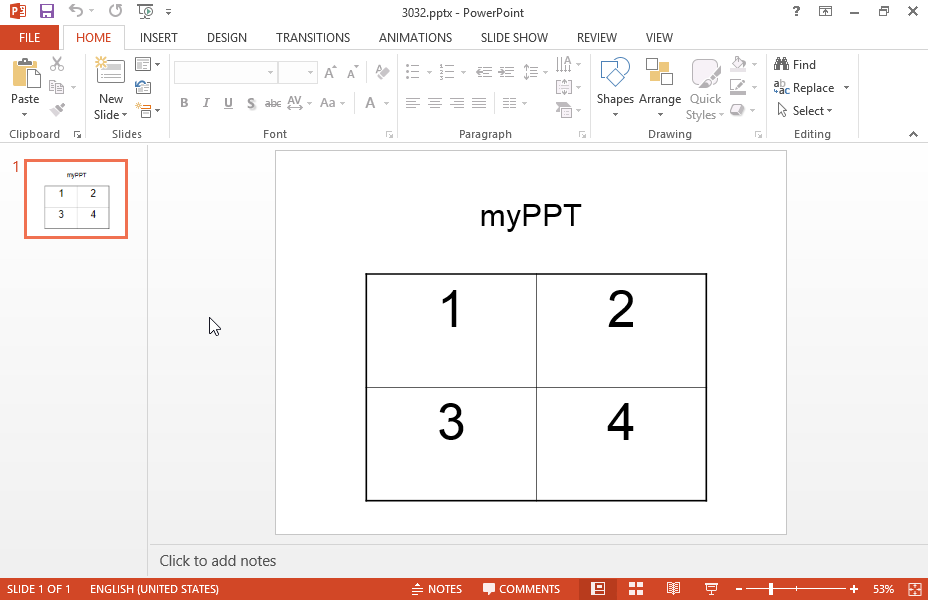Image resolution: width=928 pixels, height=600 pixels.
Task: Switch to the TRANSITIONS tab
Action: (x=313, y=38)
